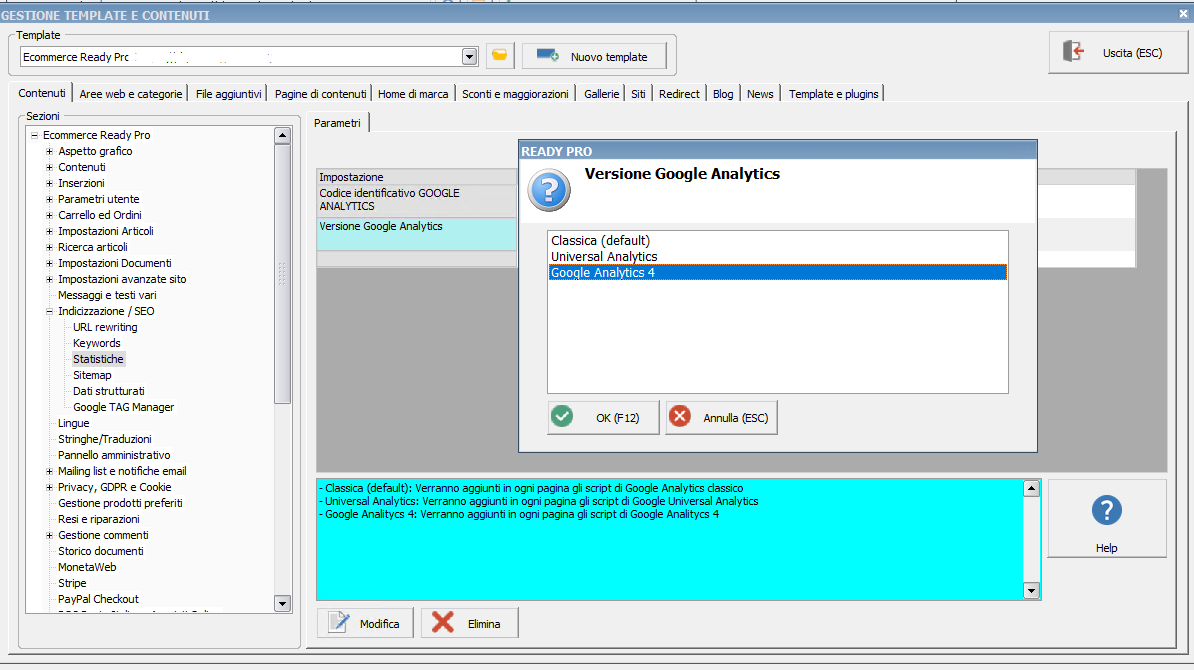Expand the Impostazioni Articoli node

point(49,231)
